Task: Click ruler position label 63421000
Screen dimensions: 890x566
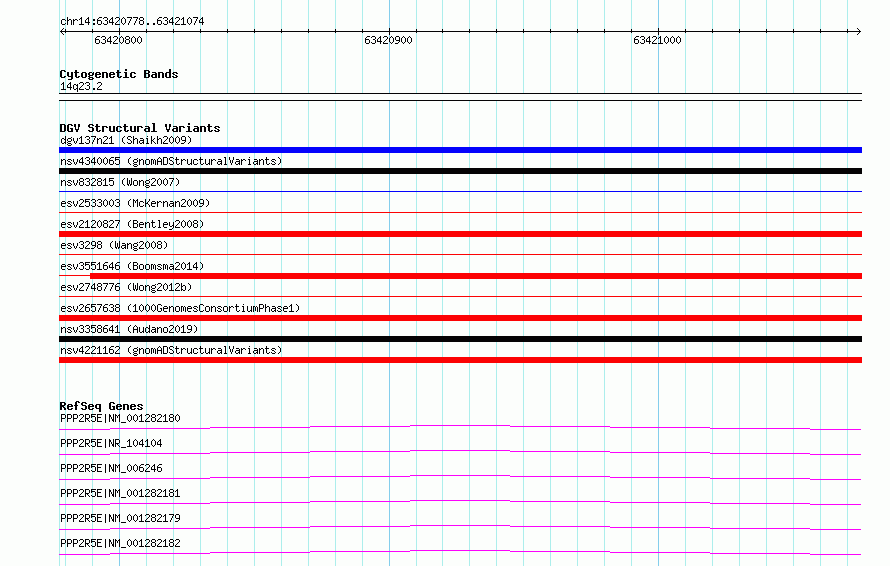Action: 657,40
